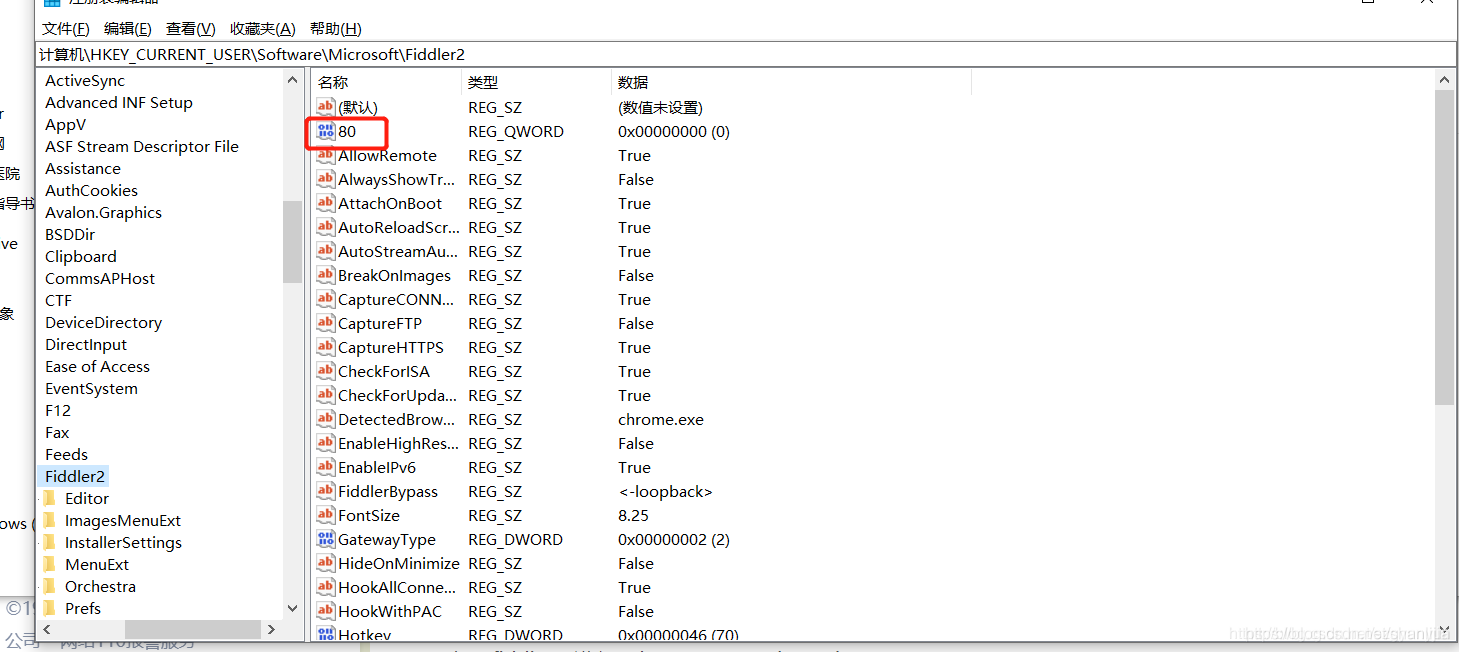Click the tree horizontal scroll-right arrow
This screenshot has height=652, width=1459.
point(272,629)
